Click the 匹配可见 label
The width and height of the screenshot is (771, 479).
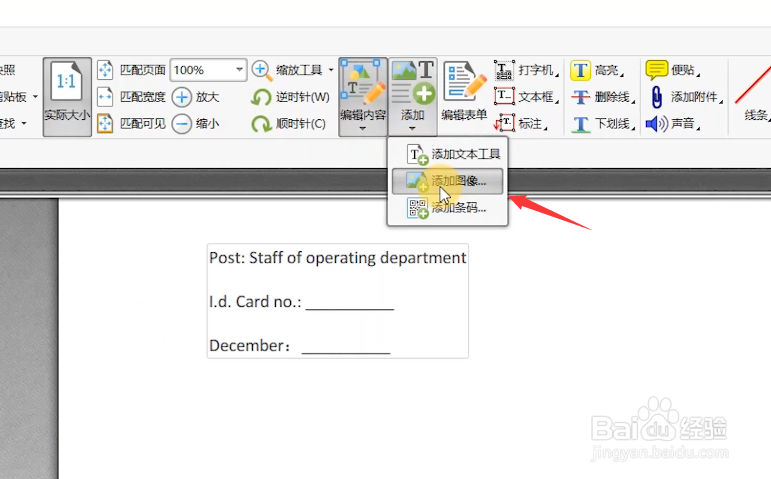pos(143,123)
